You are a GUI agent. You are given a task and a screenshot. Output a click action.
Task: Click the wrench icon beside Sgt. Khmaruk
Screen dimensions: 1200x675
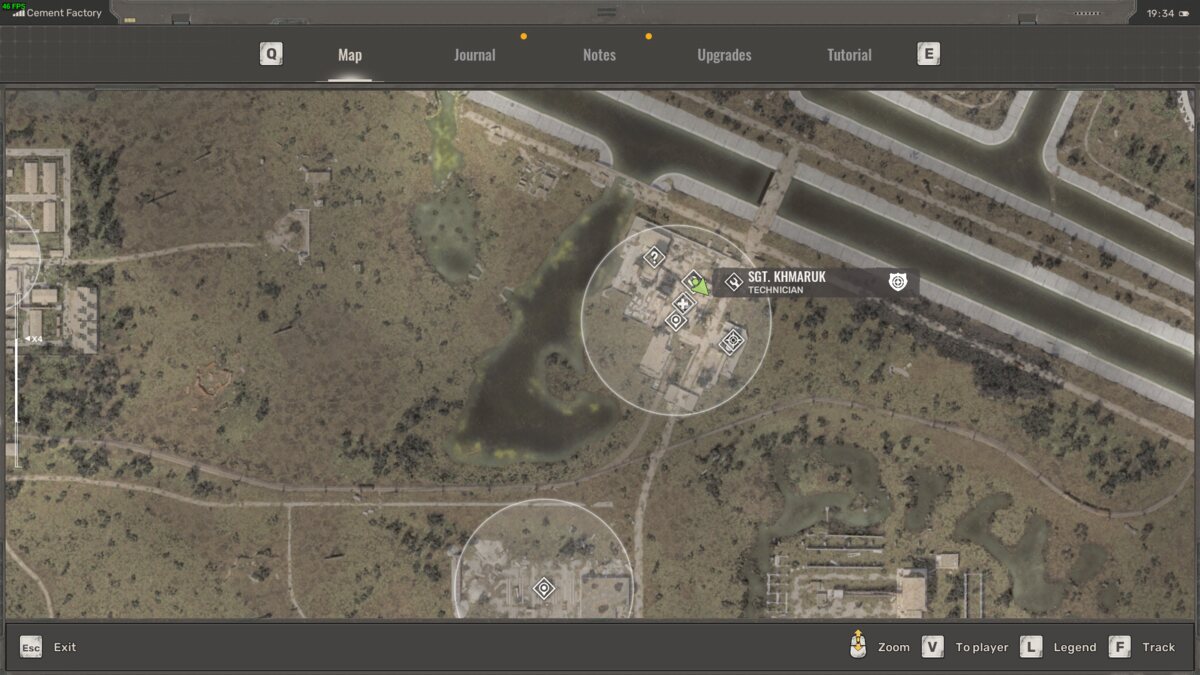tap(733, 283)
